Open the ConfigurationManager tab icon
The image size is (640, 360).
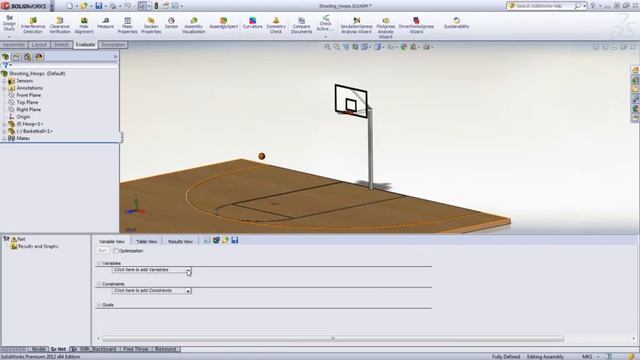(x=28, y=57)
